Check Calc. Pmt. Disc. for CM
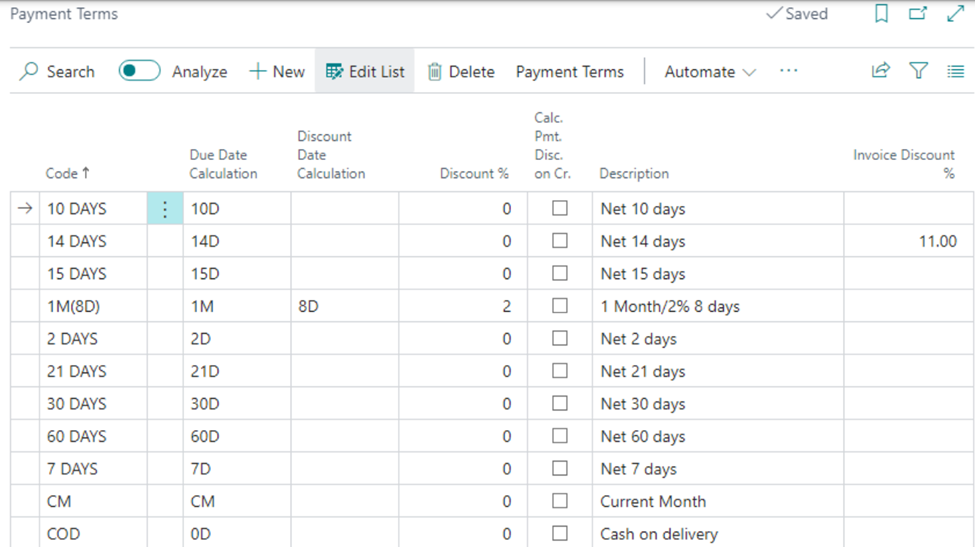 tap(560, 501)
